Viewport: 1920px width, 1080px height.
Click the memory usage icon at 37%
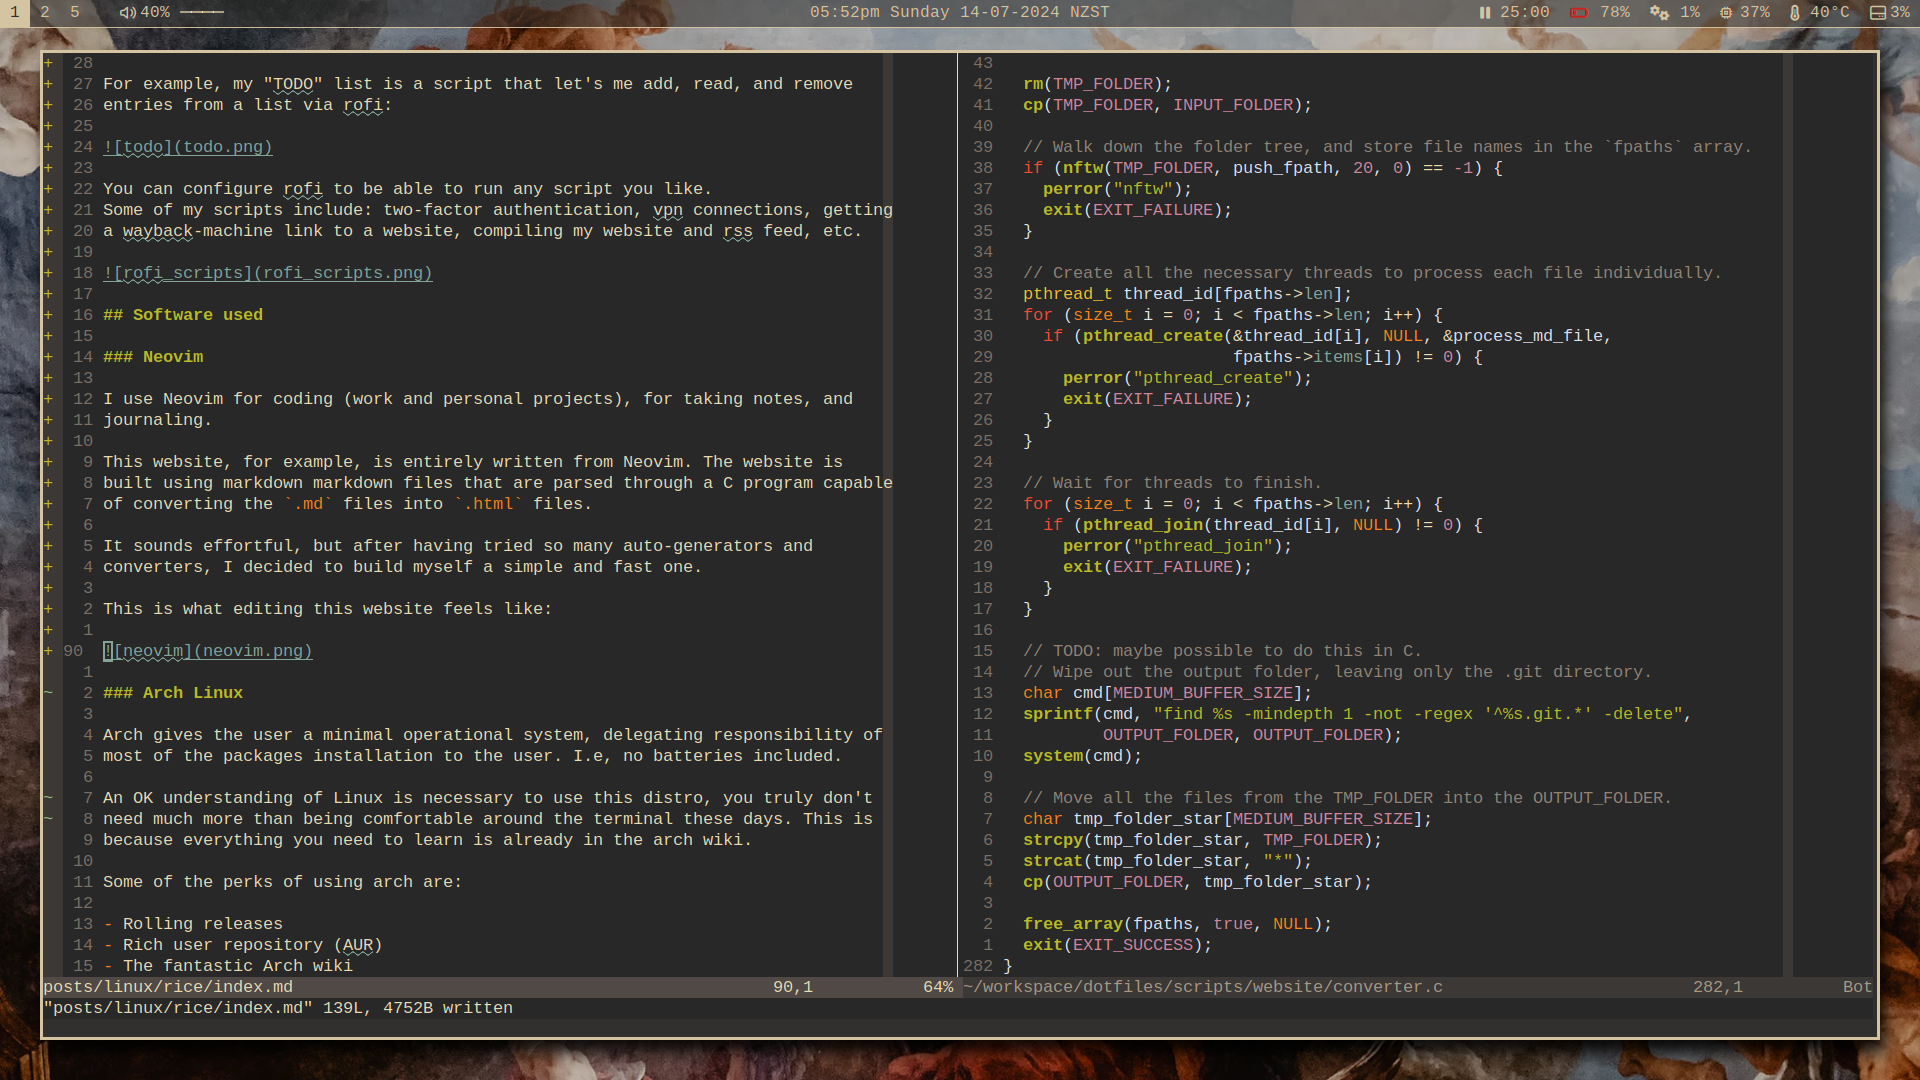pos(1726,13)
